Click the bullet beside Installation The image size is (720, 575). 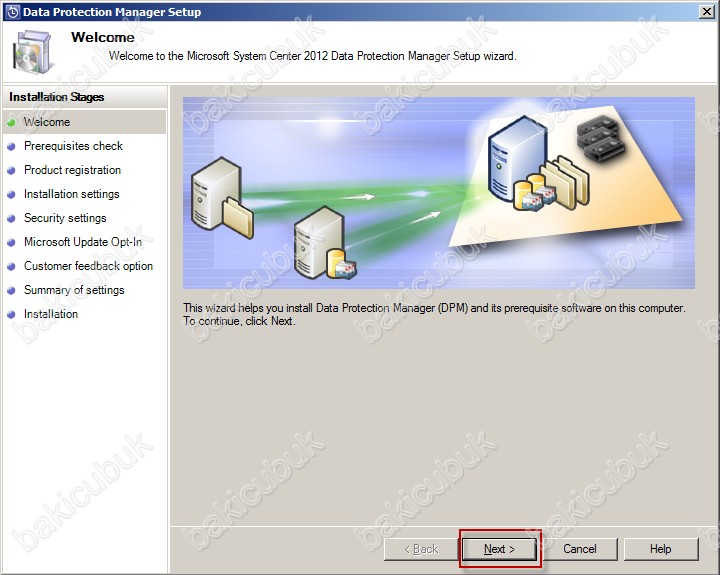pyautogui.click(x=11, y=315)
